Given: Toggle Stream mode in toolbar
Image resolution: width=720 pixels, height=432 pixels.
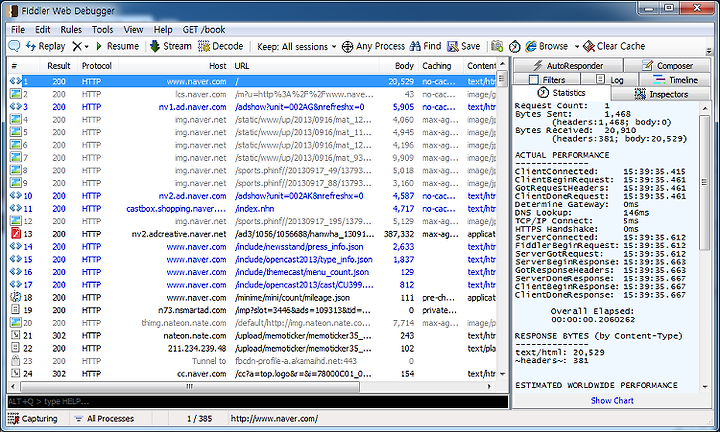Looking at the screenshot, I should coord(170,46).
